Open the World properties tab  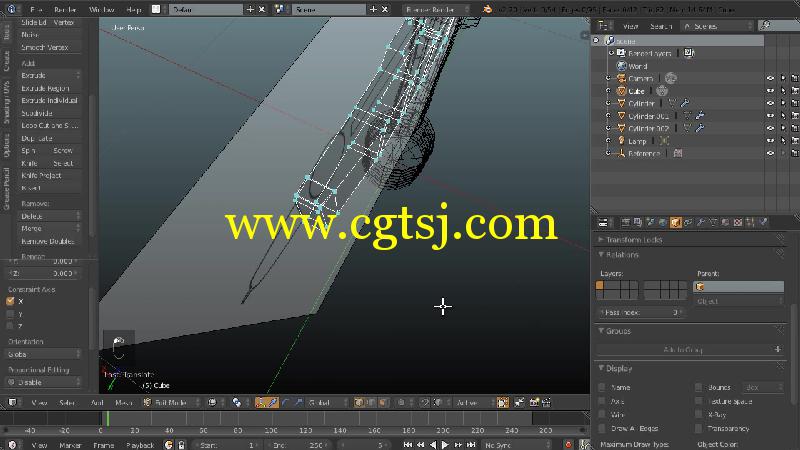click(662, 222)
